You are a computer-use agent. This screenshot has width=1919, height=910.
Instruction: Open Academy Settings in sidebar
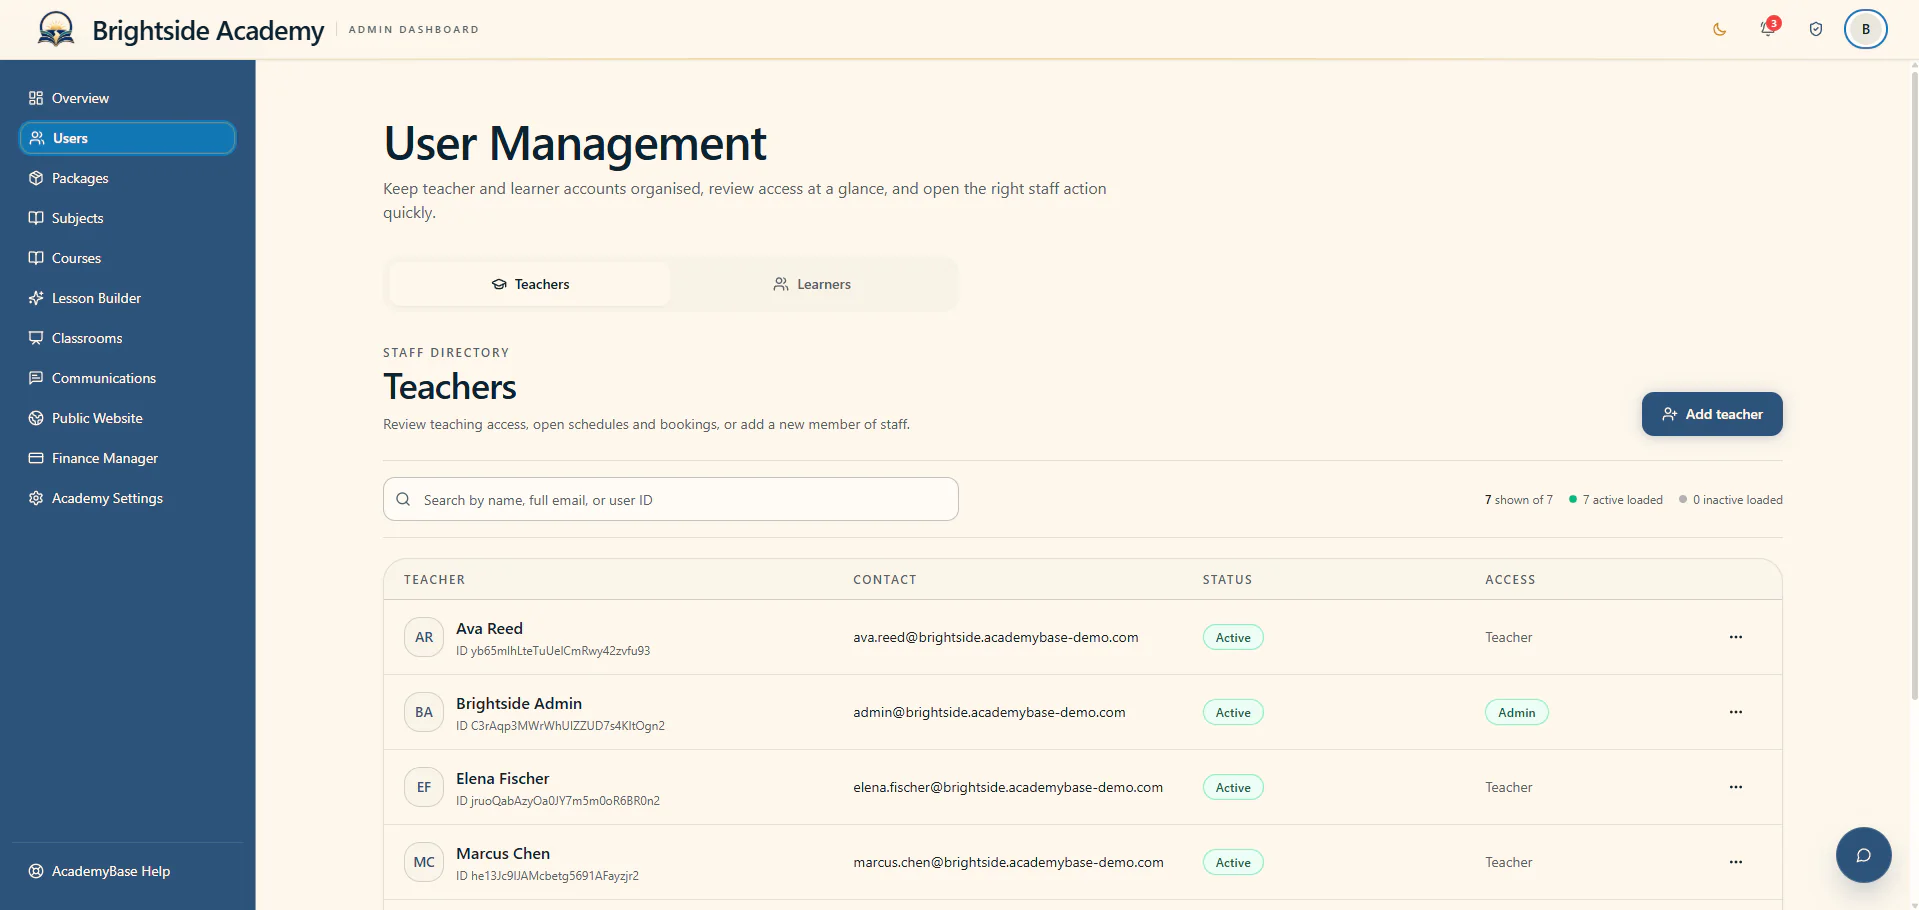coord(128,498)
